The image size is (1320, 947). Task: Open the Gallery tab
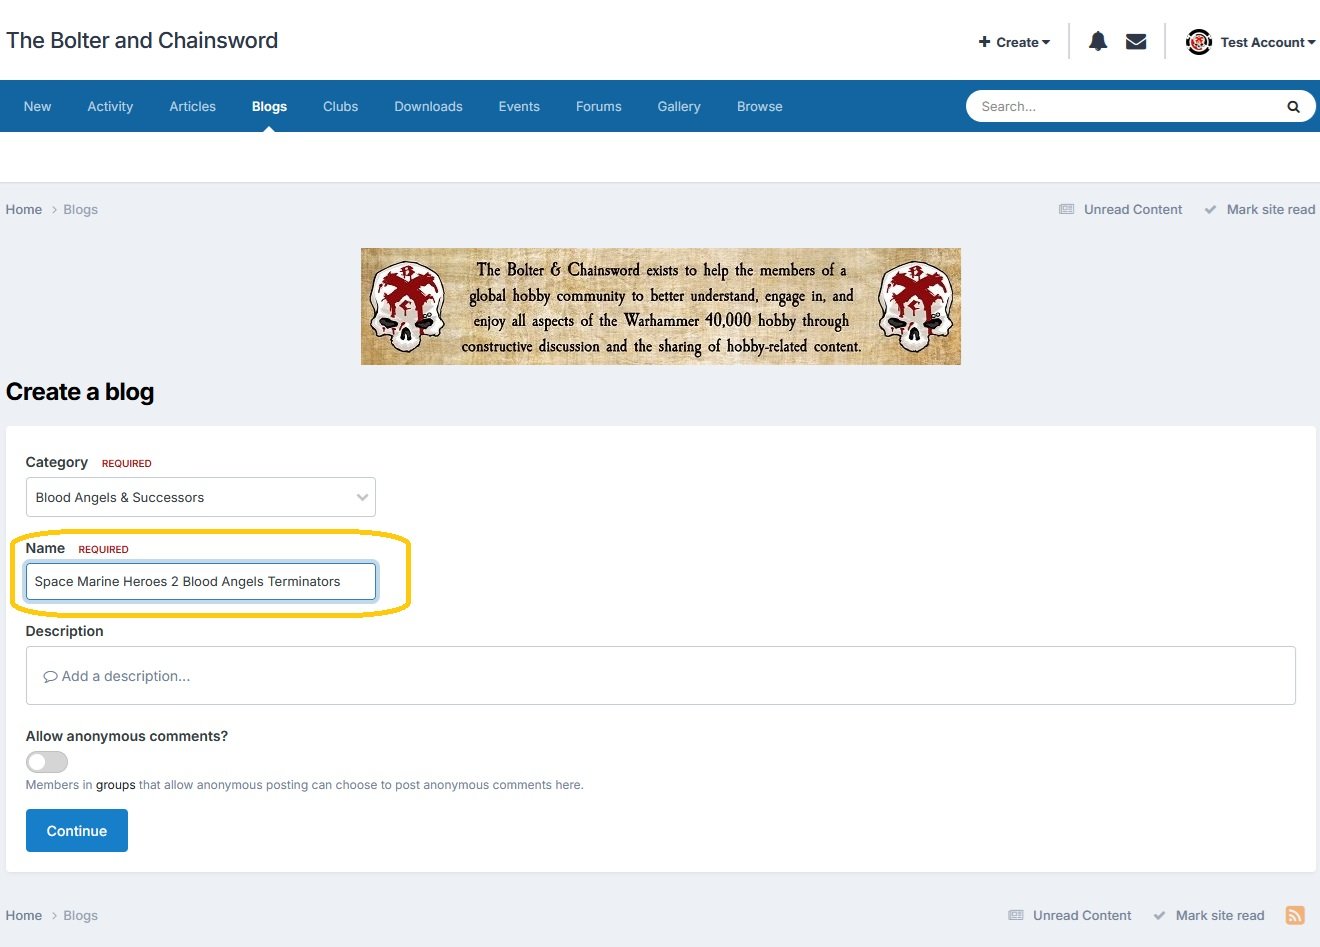tap(678, 107)
